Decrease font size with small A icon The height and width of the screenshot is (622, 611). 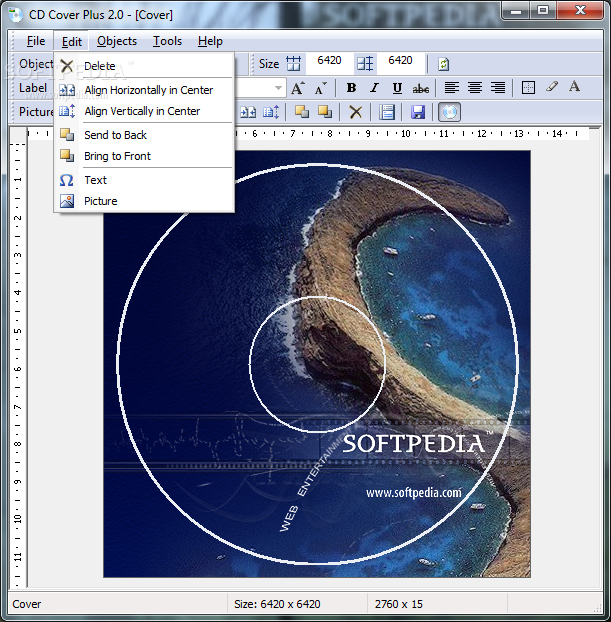[x=321, y=88]
